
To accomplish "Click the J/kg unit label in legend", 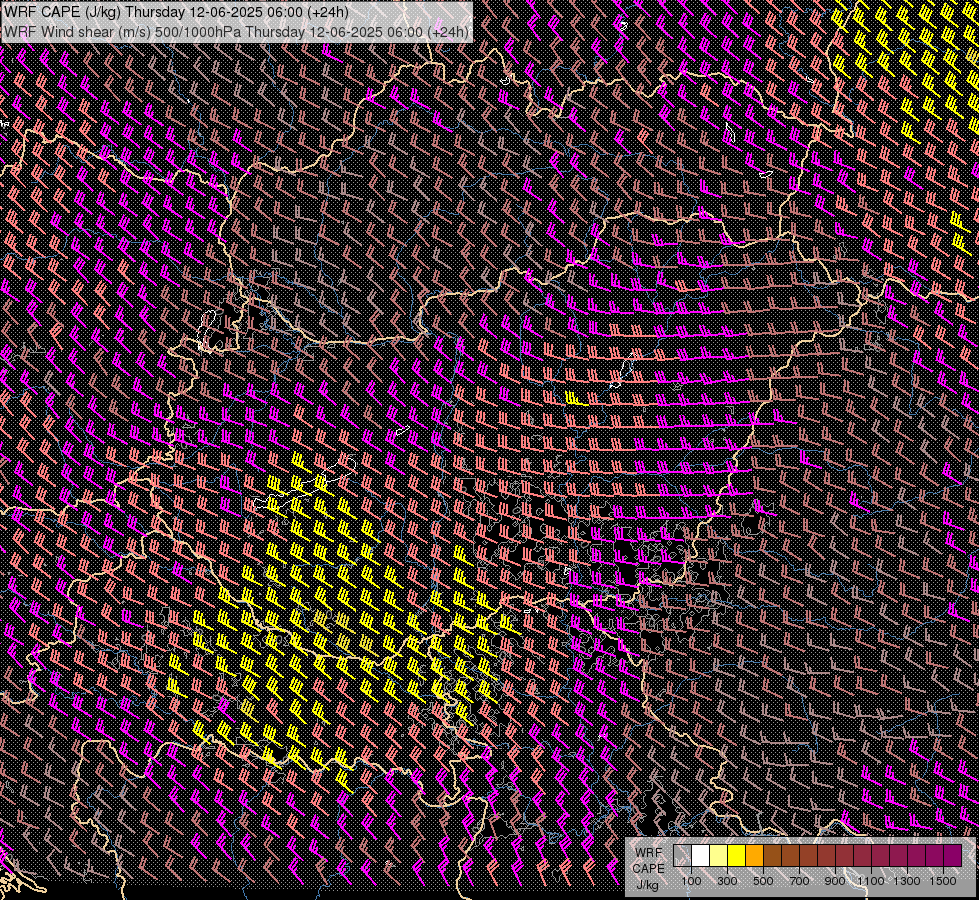I will 647,885.
